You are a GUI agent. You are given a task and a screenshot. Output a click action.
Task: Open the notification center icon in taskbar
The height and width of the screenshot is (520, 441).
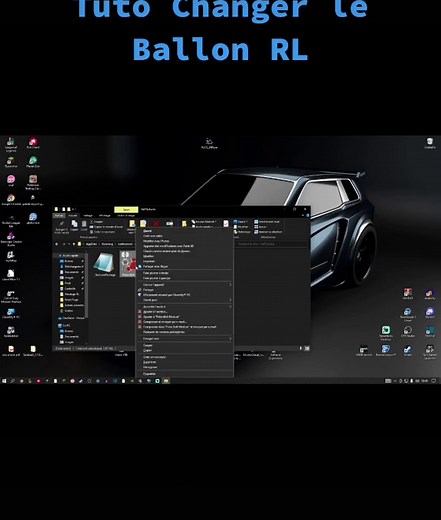point(434,381)
